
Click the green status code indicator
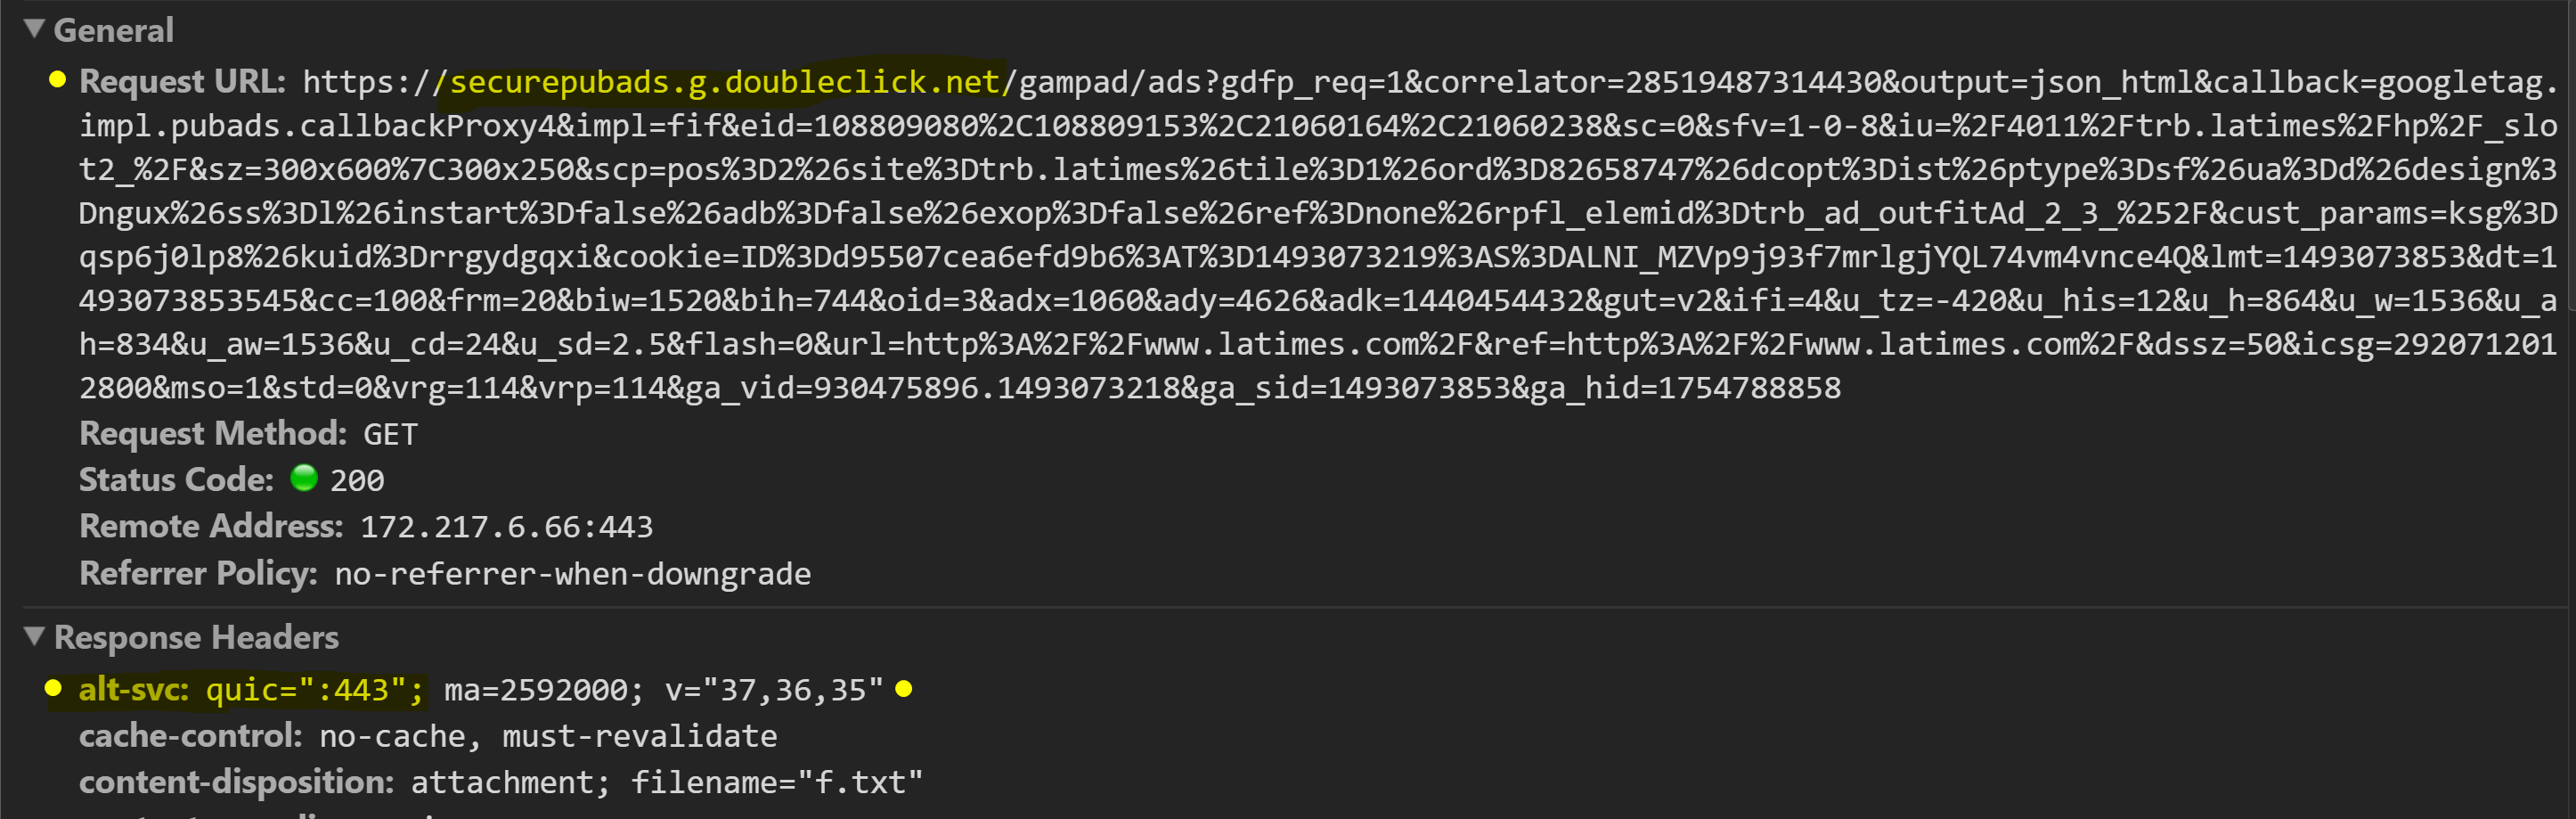coord(304,478)
